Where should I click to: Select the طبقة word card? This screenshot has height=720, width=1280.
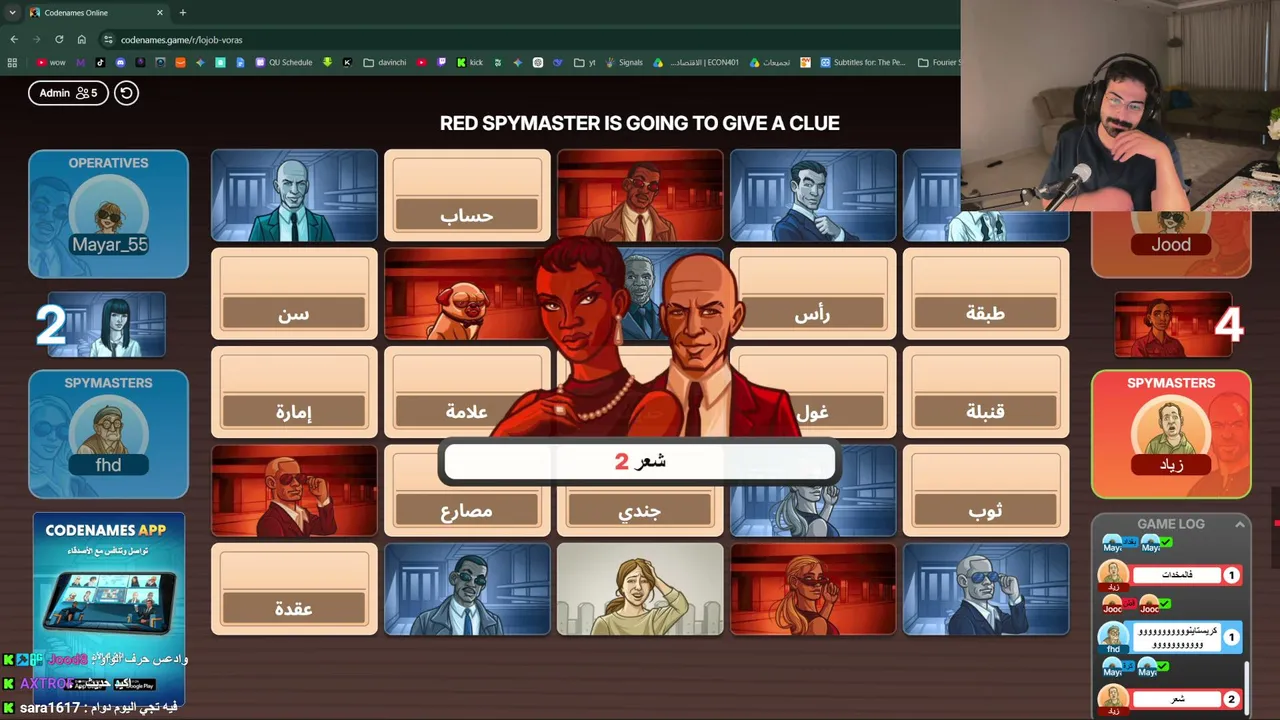[986, 294]
